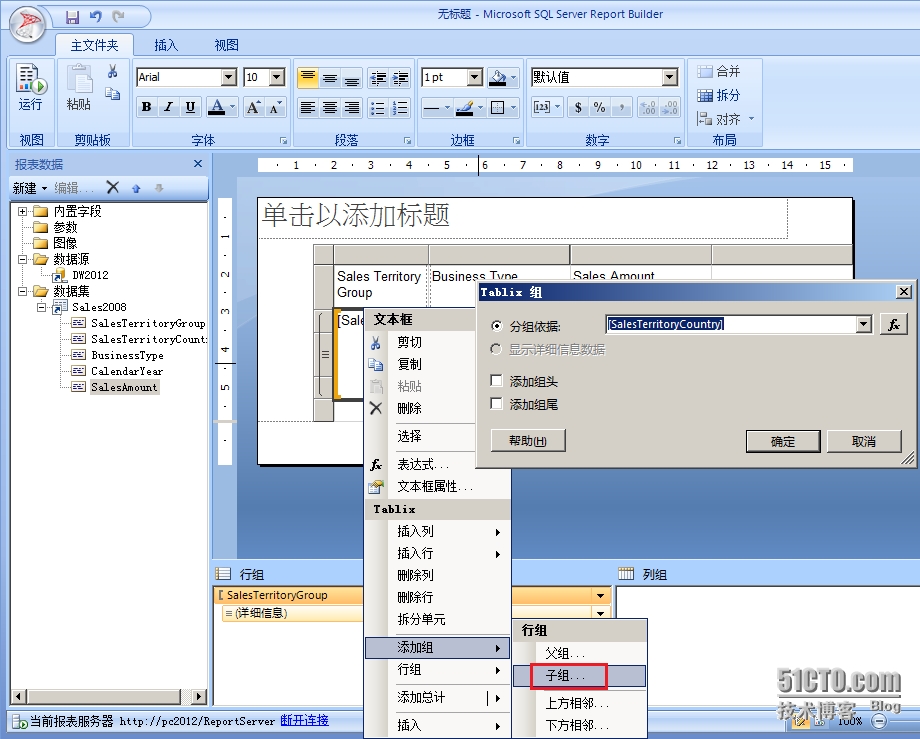Switch to the View ribbon tab
The height and width of the screenshot is (739, 920).
click(x=226, y=45)
